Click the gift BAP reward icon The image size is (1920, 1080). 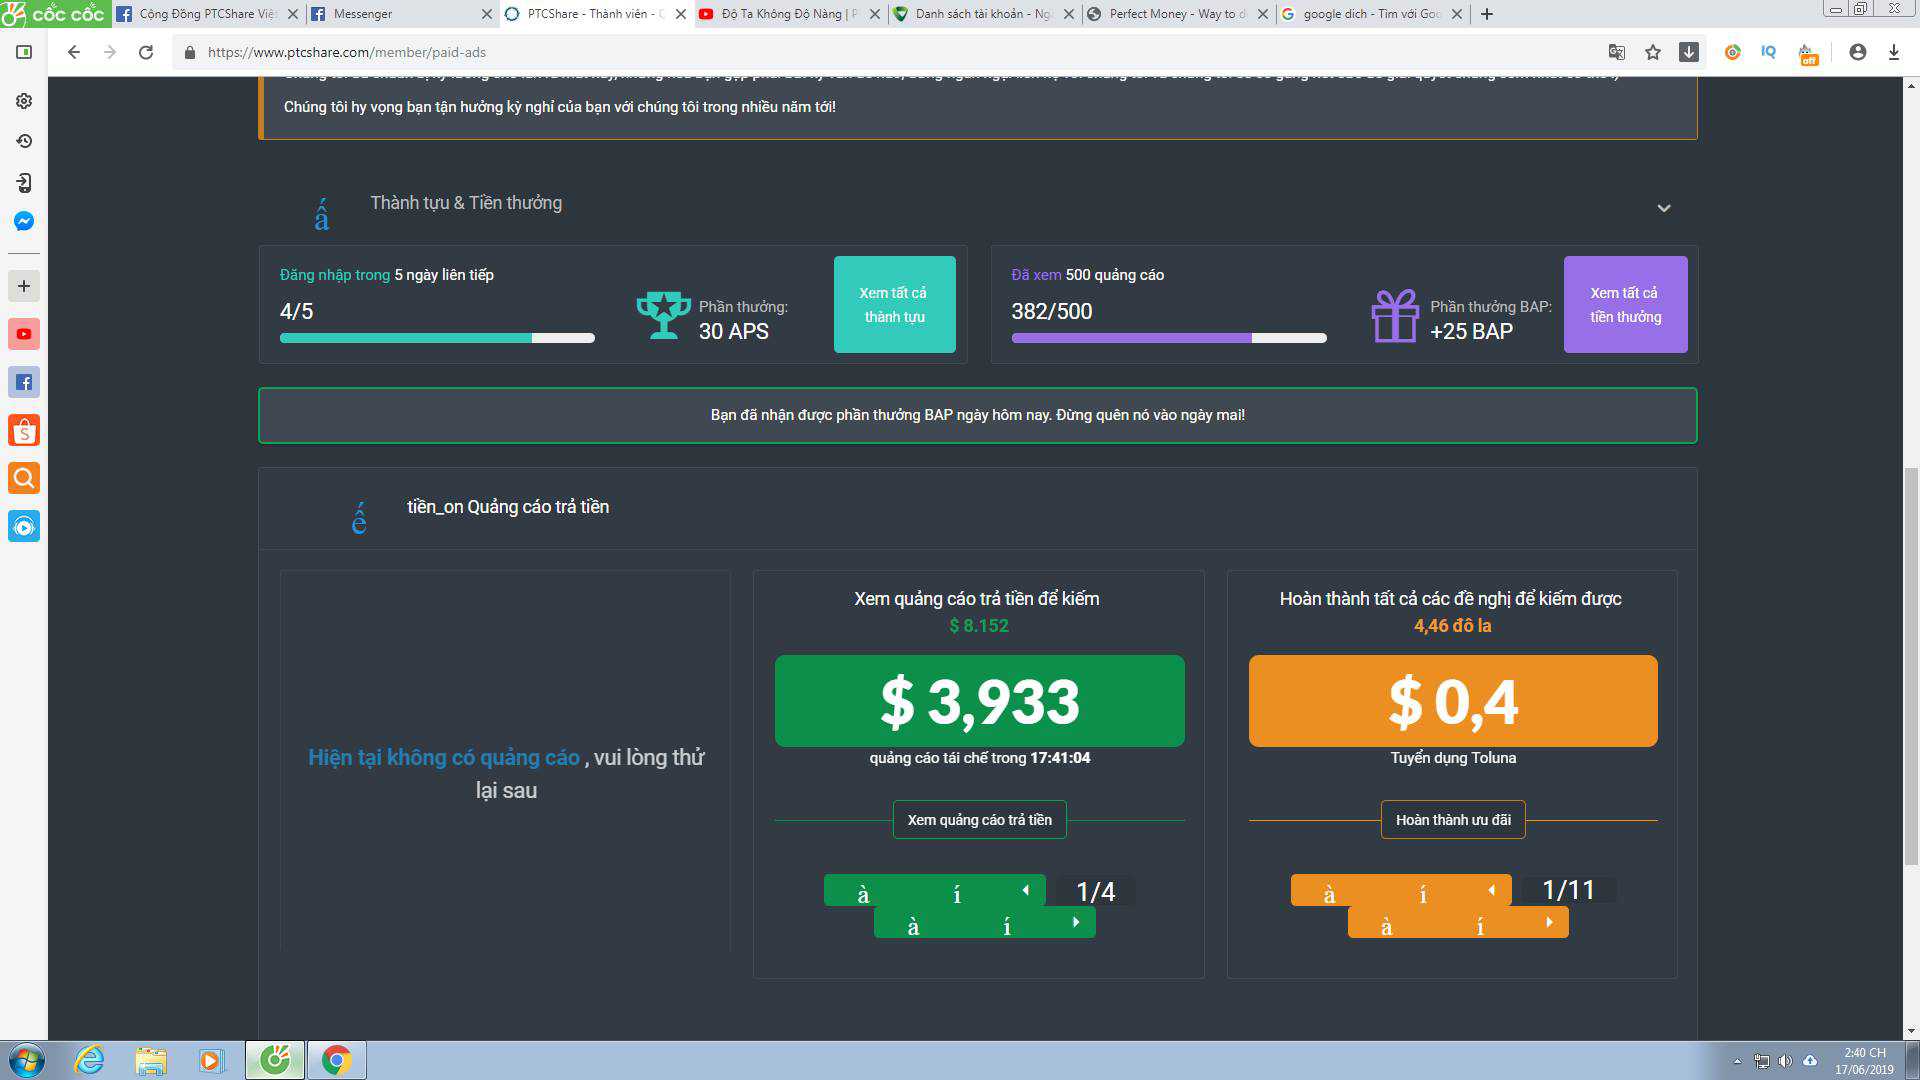[x=1395, y=316]
